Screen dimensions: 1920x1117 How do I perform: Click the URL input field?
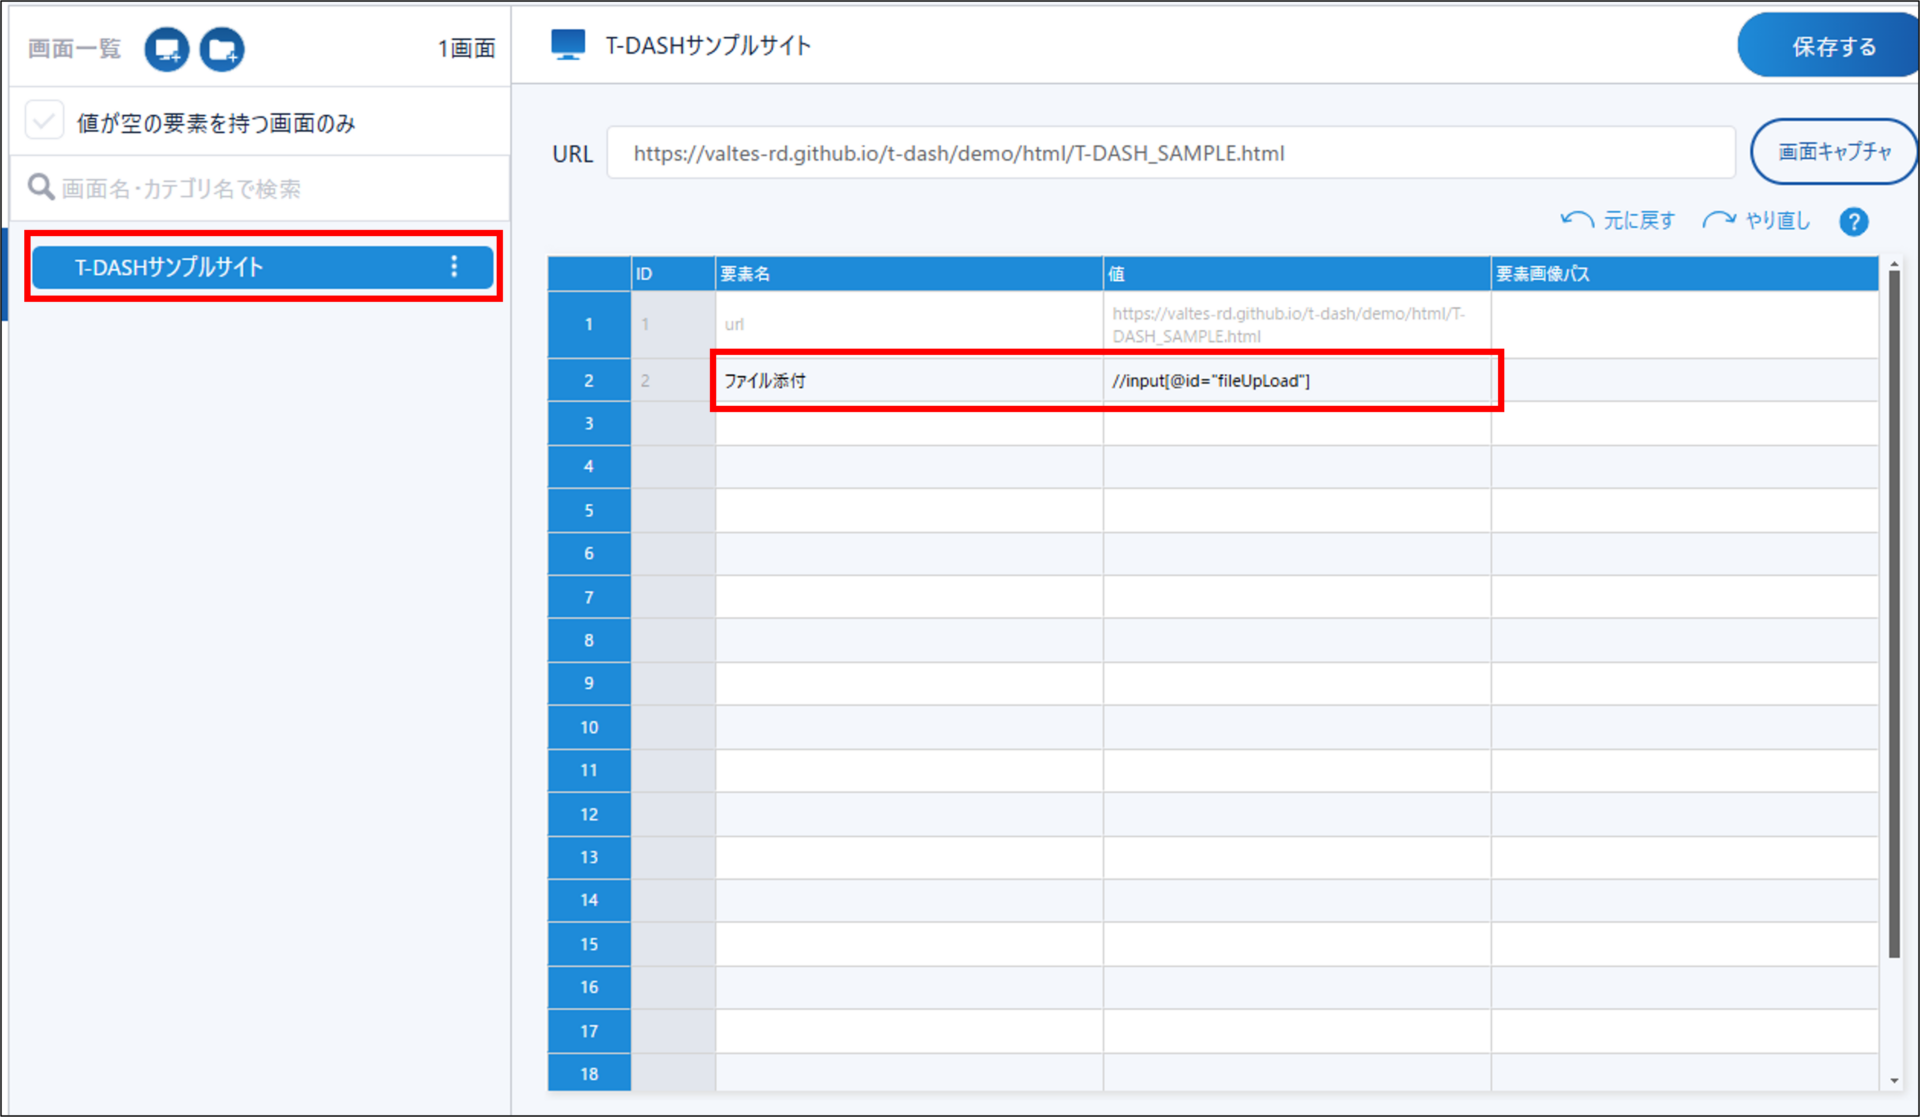[1170, 153]
